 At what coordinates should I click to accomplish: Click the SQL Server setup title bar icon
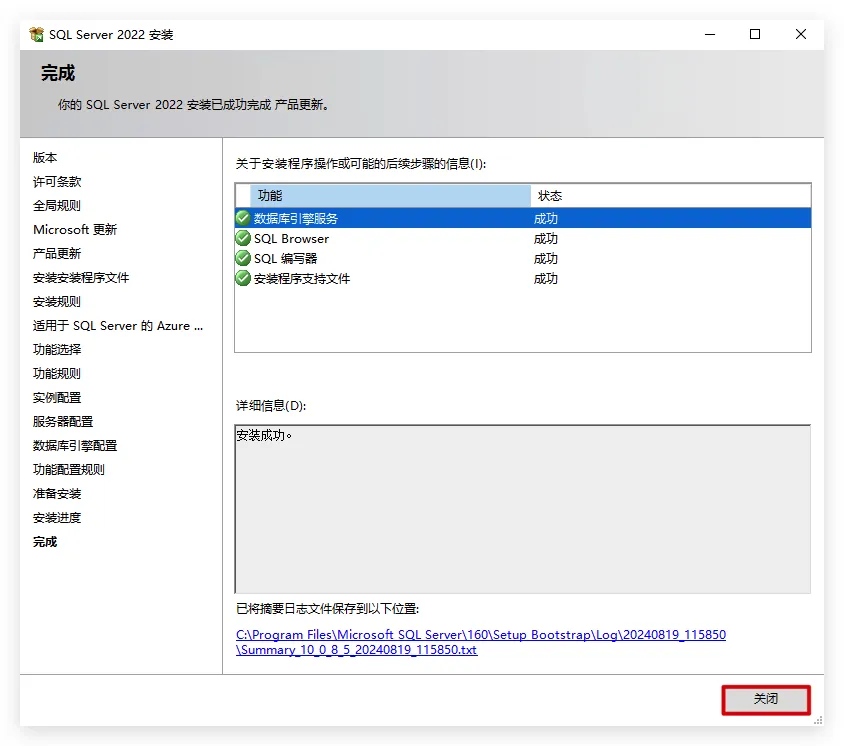coord(37,35)
